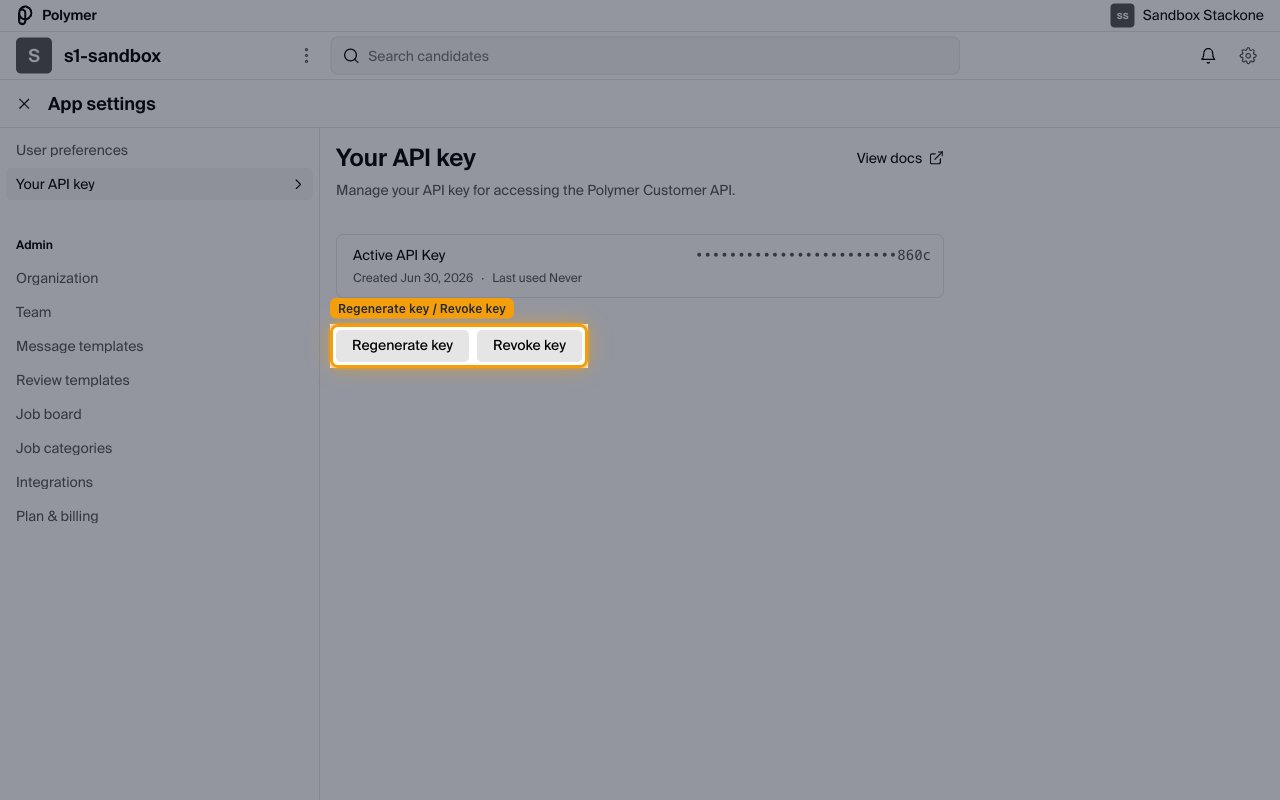Open the s1-sandbox three-dot menu
The width and height of the screenshot is (1280, 800).
click(x=306, y=56)
